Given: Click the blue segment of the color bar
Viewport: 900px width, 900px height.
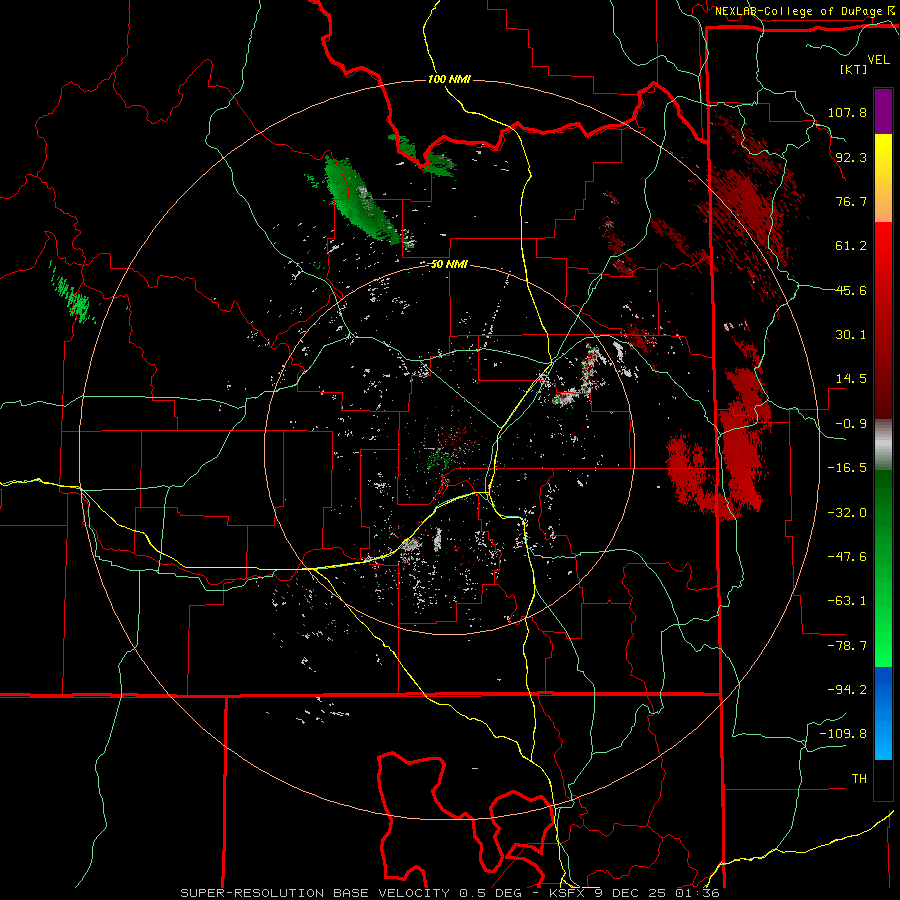Looking at the screenshot, I should pyautogui.click(x=883, y=713).
